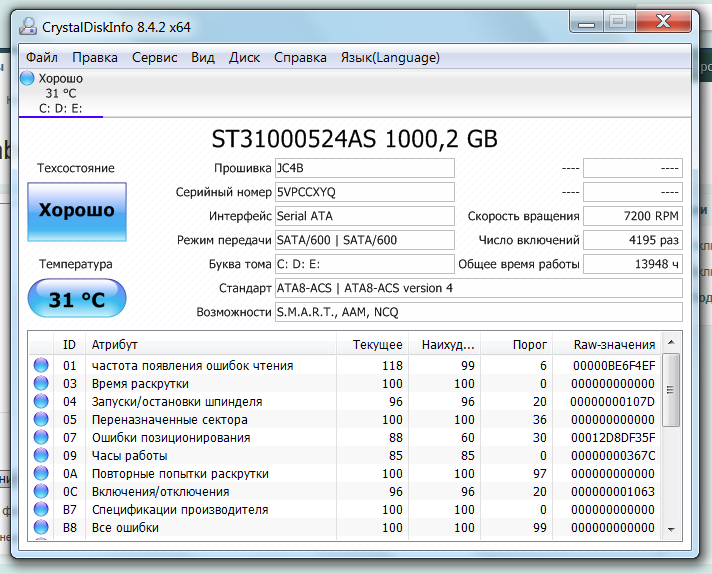Open the Сервис menu
712x574 pixels.
[155, 57]
